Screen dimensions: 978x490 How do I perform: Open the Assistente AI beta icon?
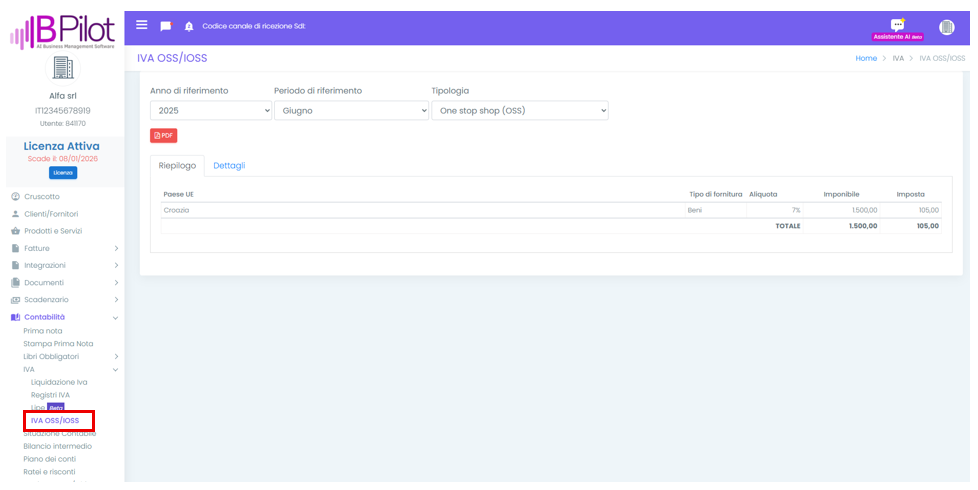point(898,29)
